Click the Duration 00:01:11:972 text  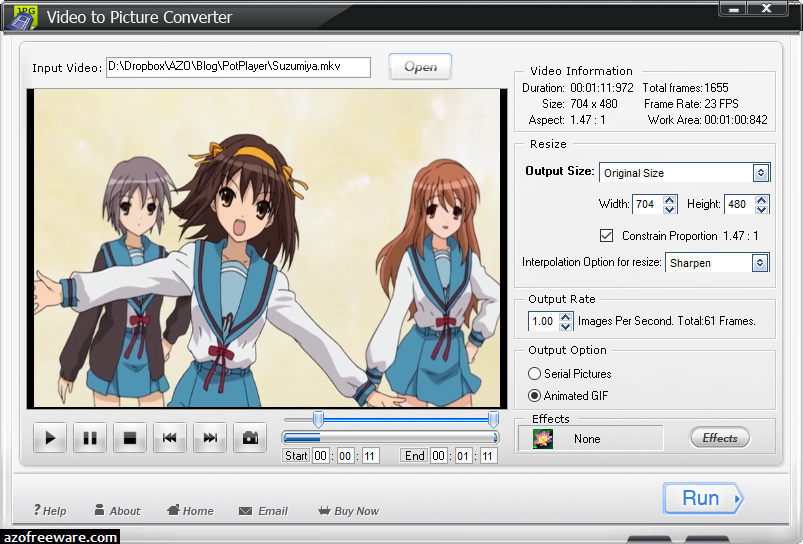578,88
